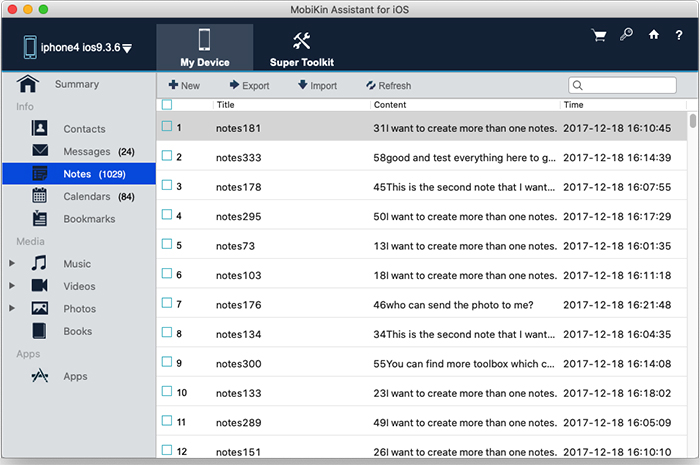Screen dimensions: 700x465
Task: Open Messages (24) in sidebar
Action: (x=99, y=152)
